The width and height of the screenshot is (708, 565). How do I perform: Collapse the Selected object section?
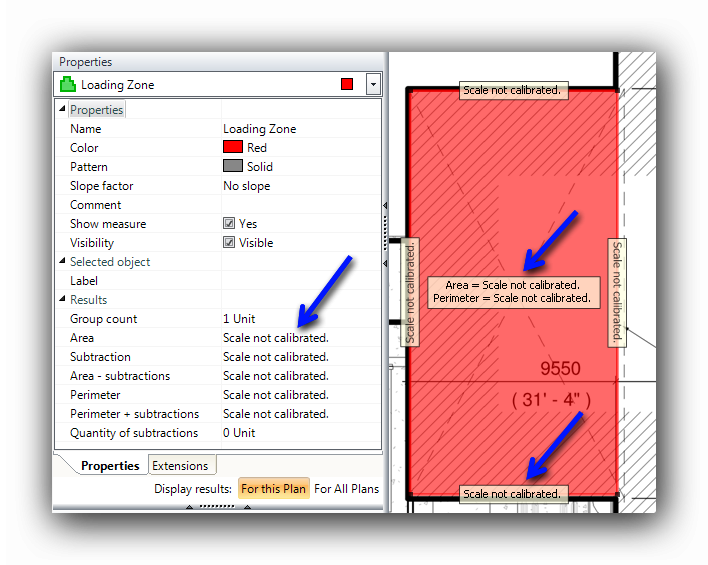pos(62,261)
